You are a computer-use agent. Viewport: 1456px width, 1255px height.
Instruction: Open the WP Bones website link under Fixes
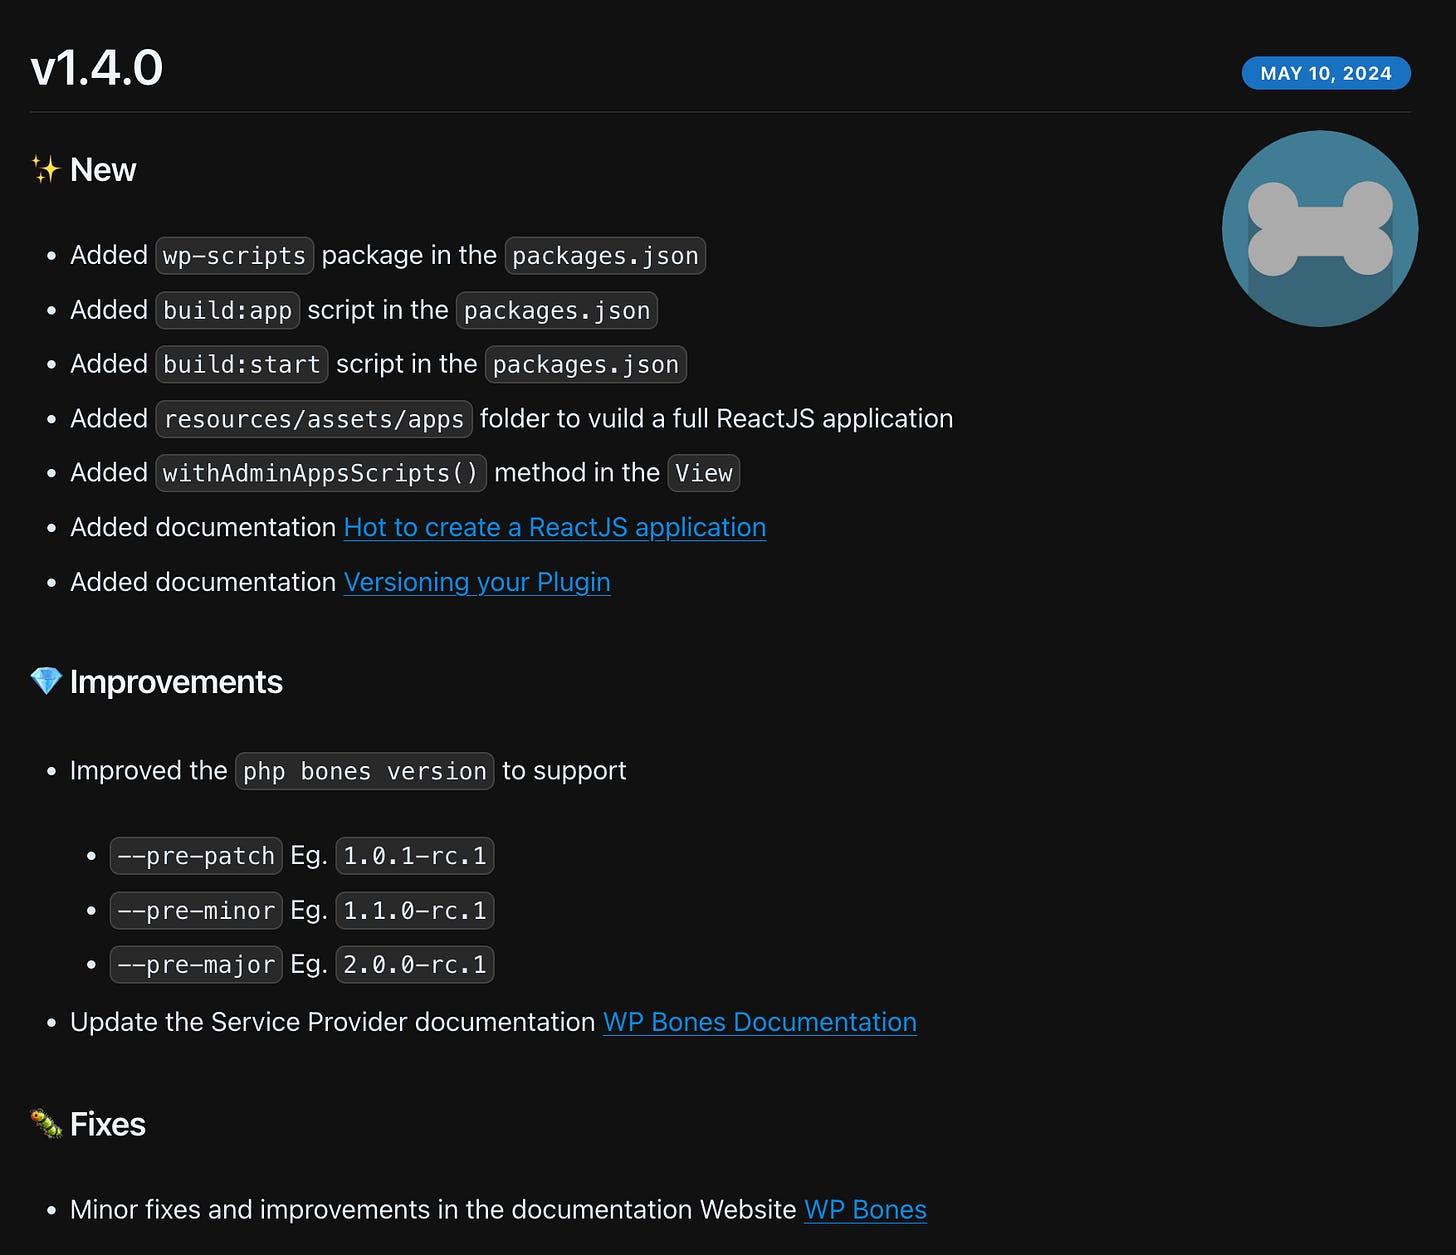tap(865, 1209)
